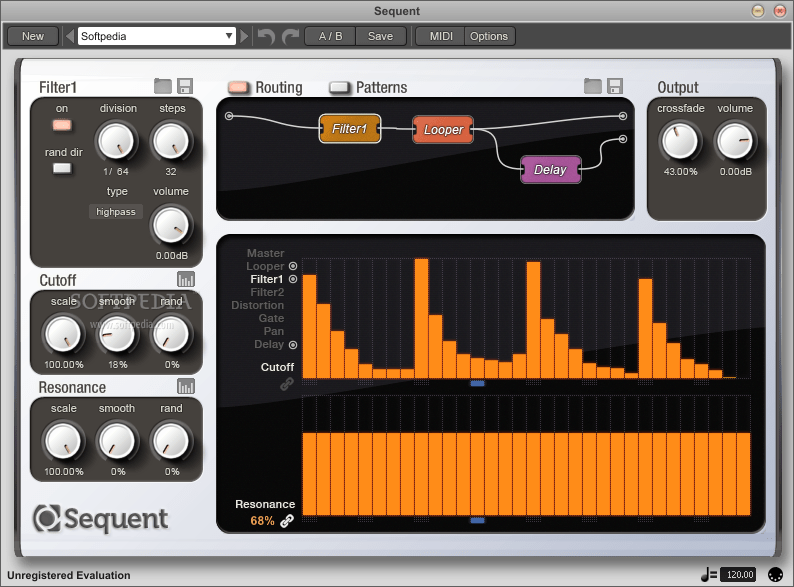Click the blue Resonance step position marker

pos(477,520)
